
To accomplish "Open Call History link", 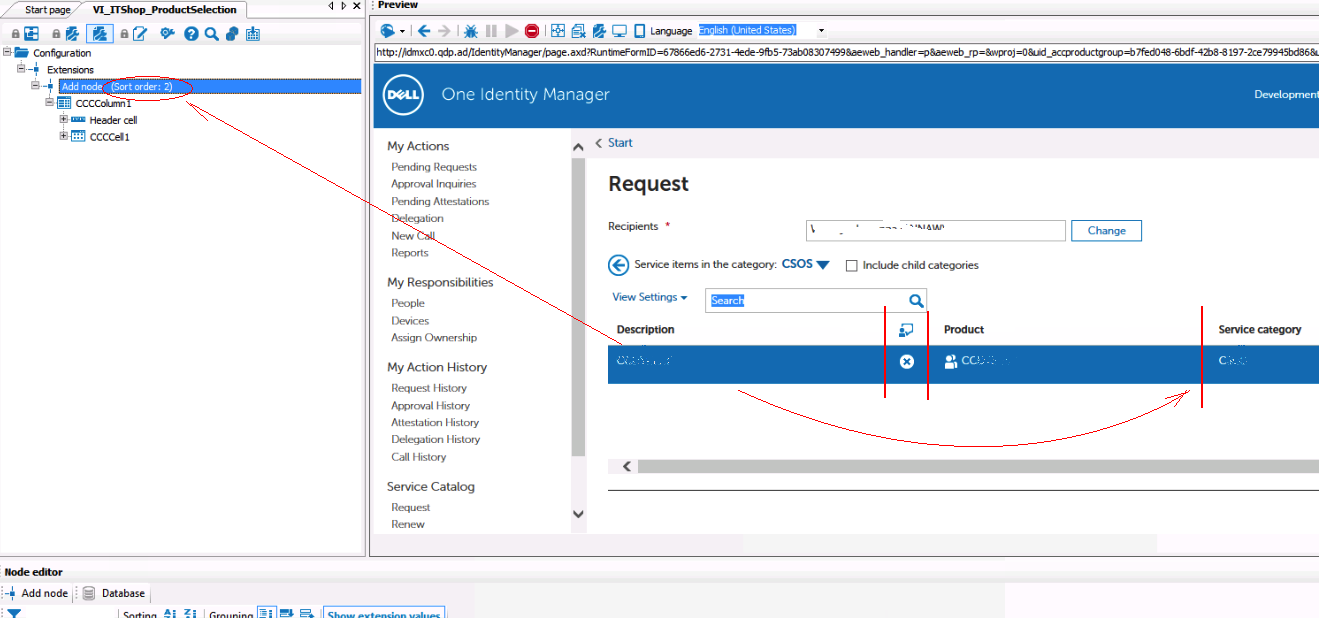I will [x=419, y=457].
